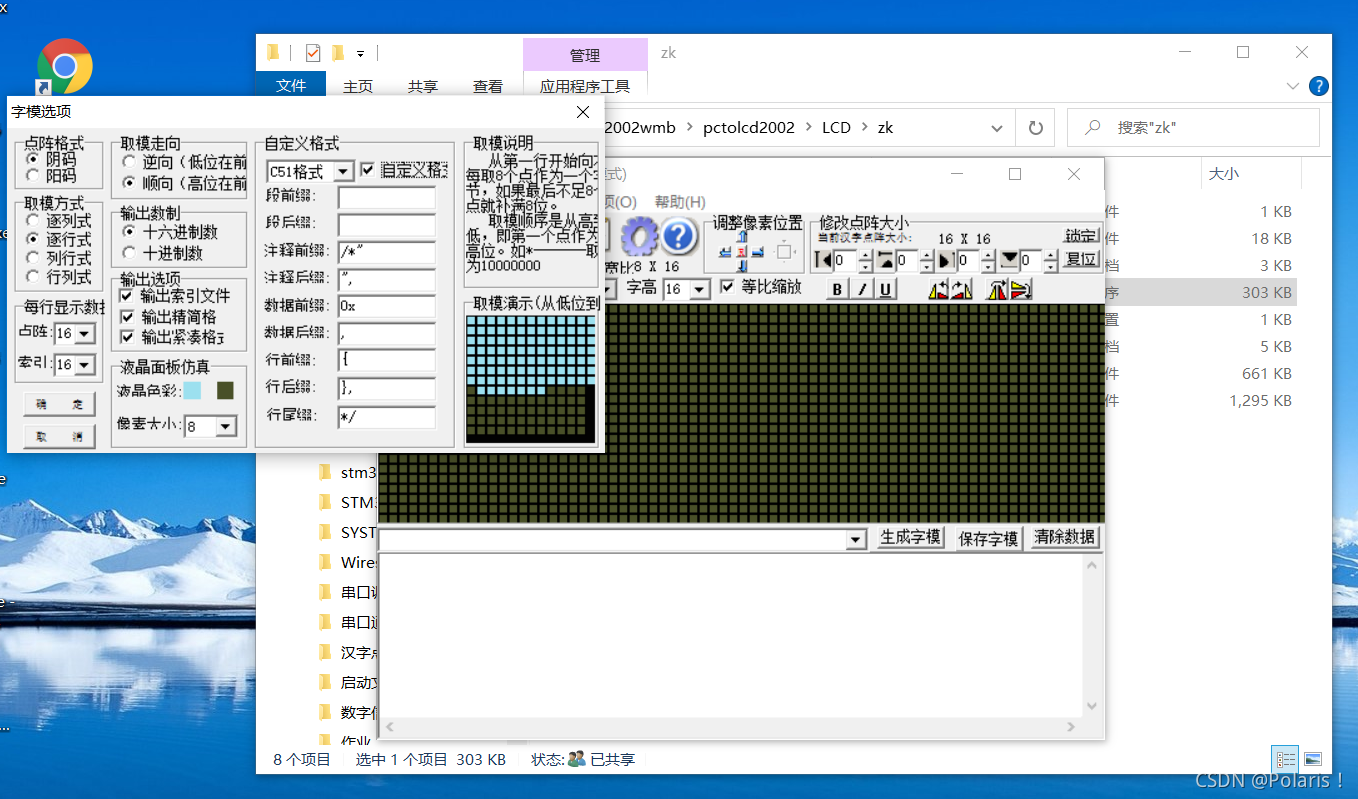Screen dimensions: 1358x799
Task: Switch to the 查看 ribbon tab
Action: (488, 86)
